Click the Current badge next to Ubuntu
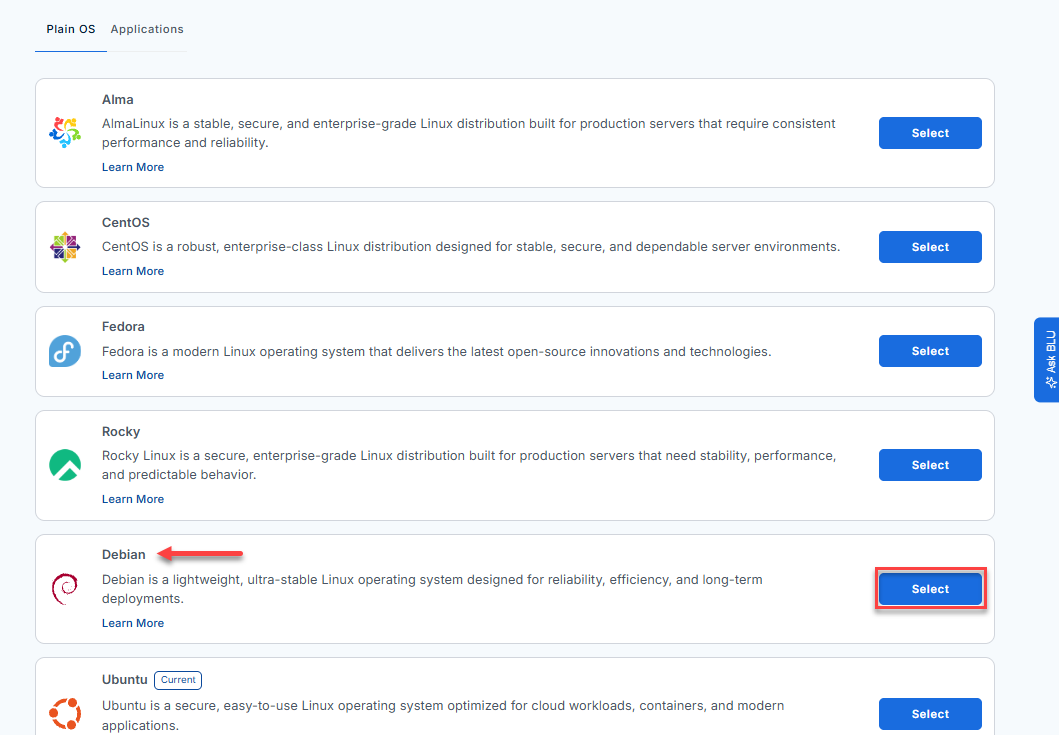 [x=178, y=680]
